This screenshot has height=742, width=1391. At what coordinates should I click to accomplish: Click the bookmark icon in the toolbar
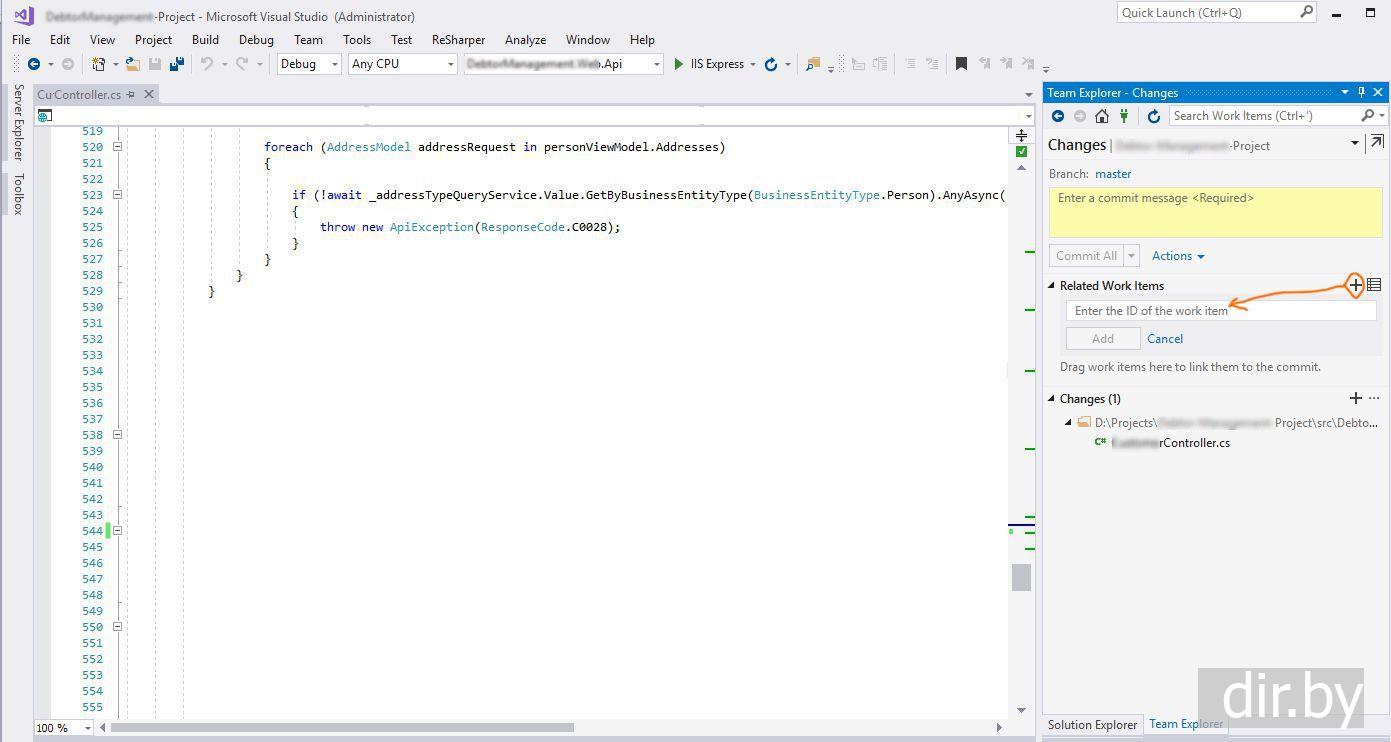click(961, 64)
